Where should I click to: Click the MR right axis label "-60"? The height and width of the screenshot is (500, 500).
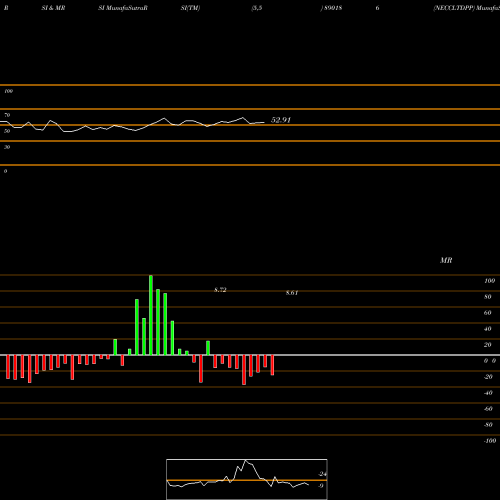click(x=488, y=409)
